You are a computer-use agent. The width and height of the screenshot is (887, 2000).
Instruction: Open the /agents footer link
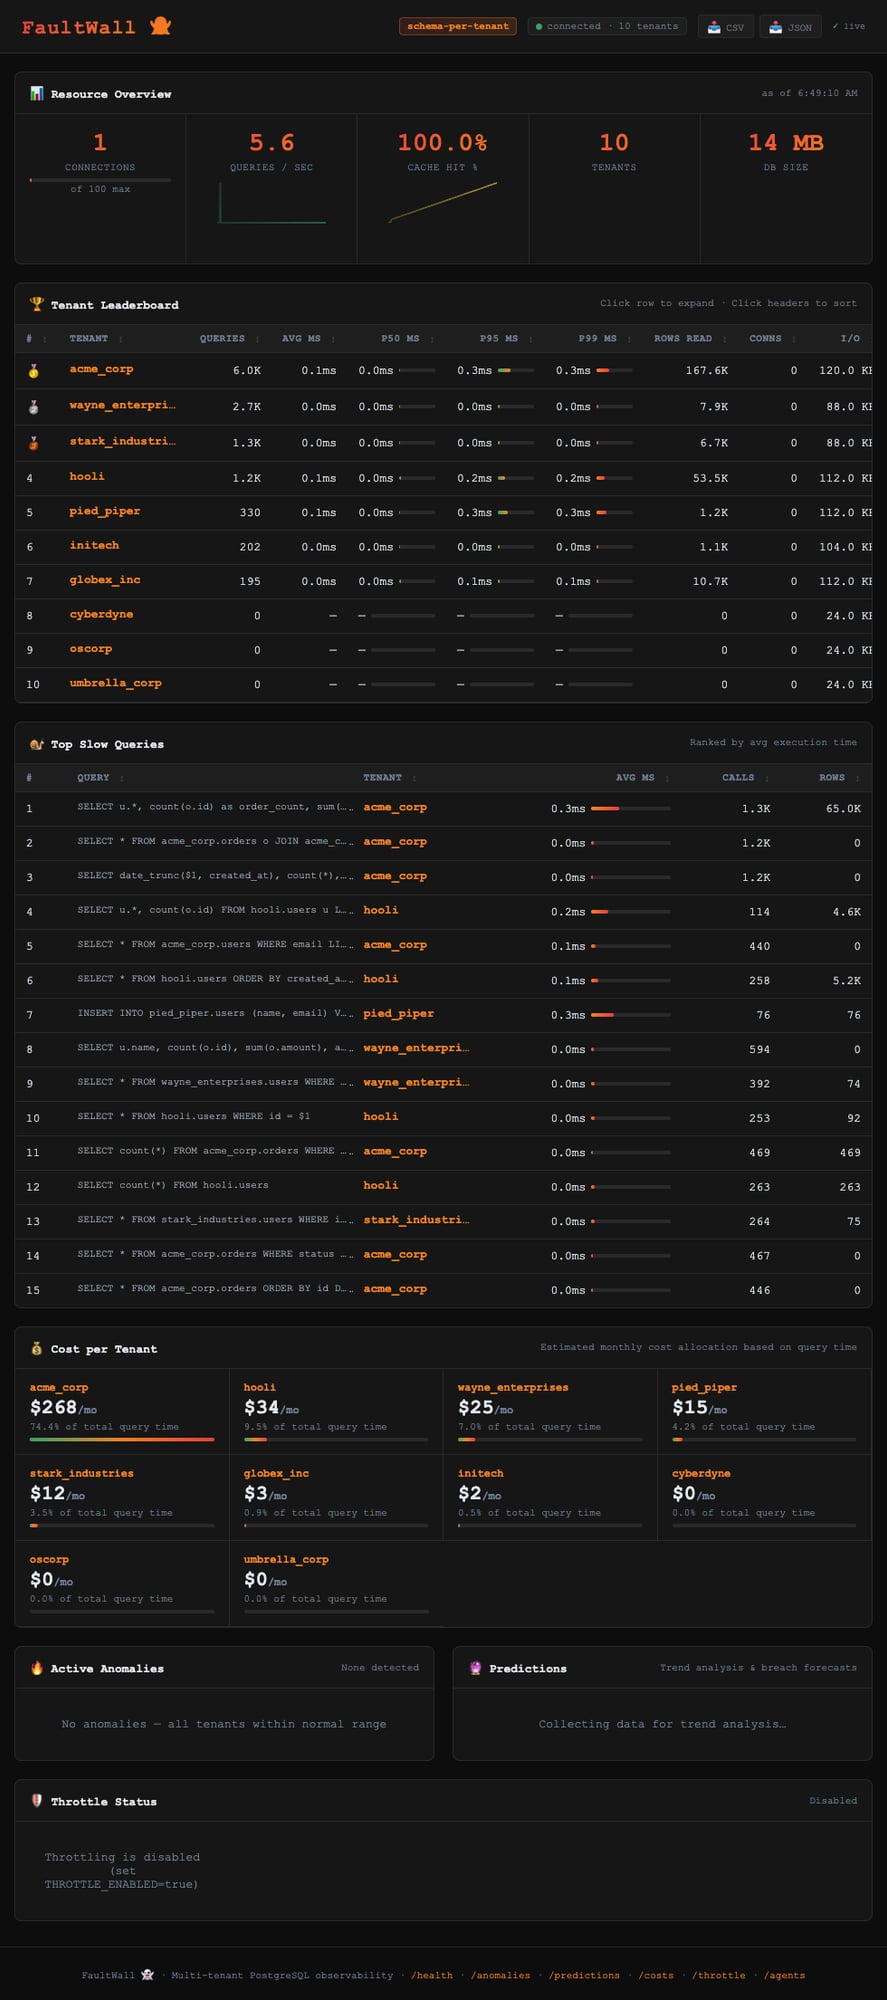click(784, 1975)
